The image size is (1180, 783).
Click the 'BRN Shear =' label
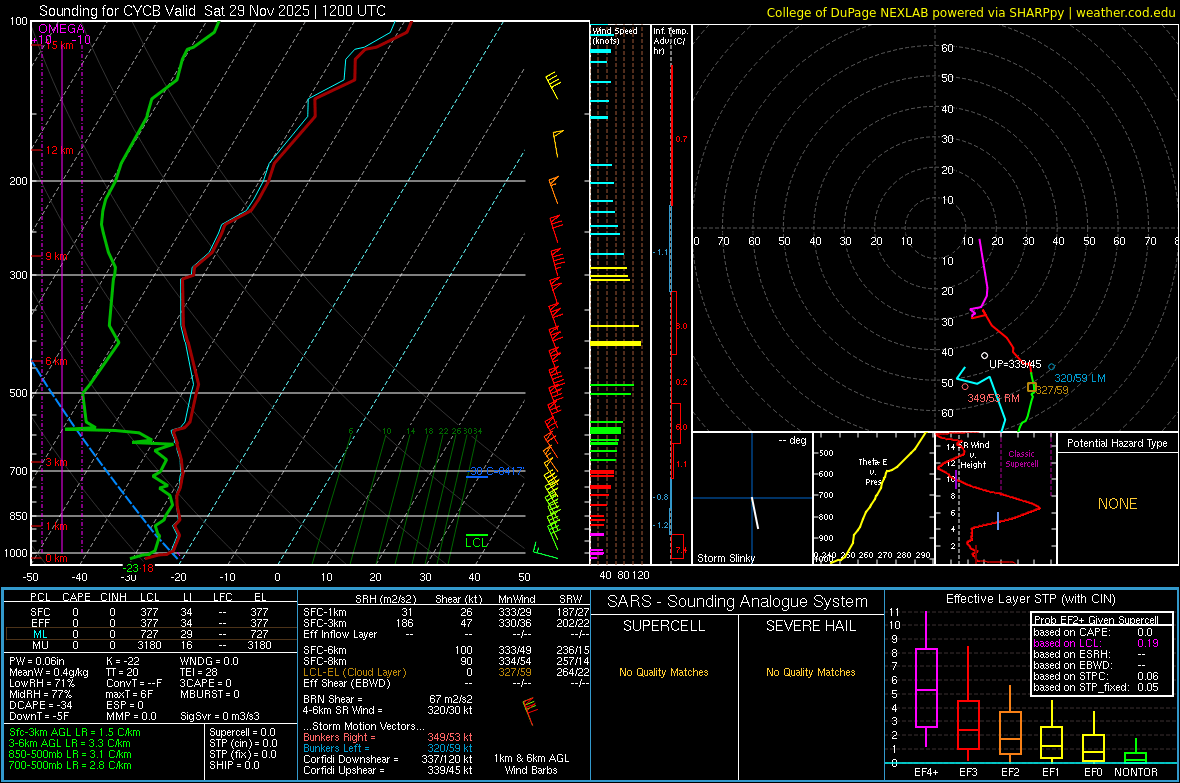click(333, 699)
